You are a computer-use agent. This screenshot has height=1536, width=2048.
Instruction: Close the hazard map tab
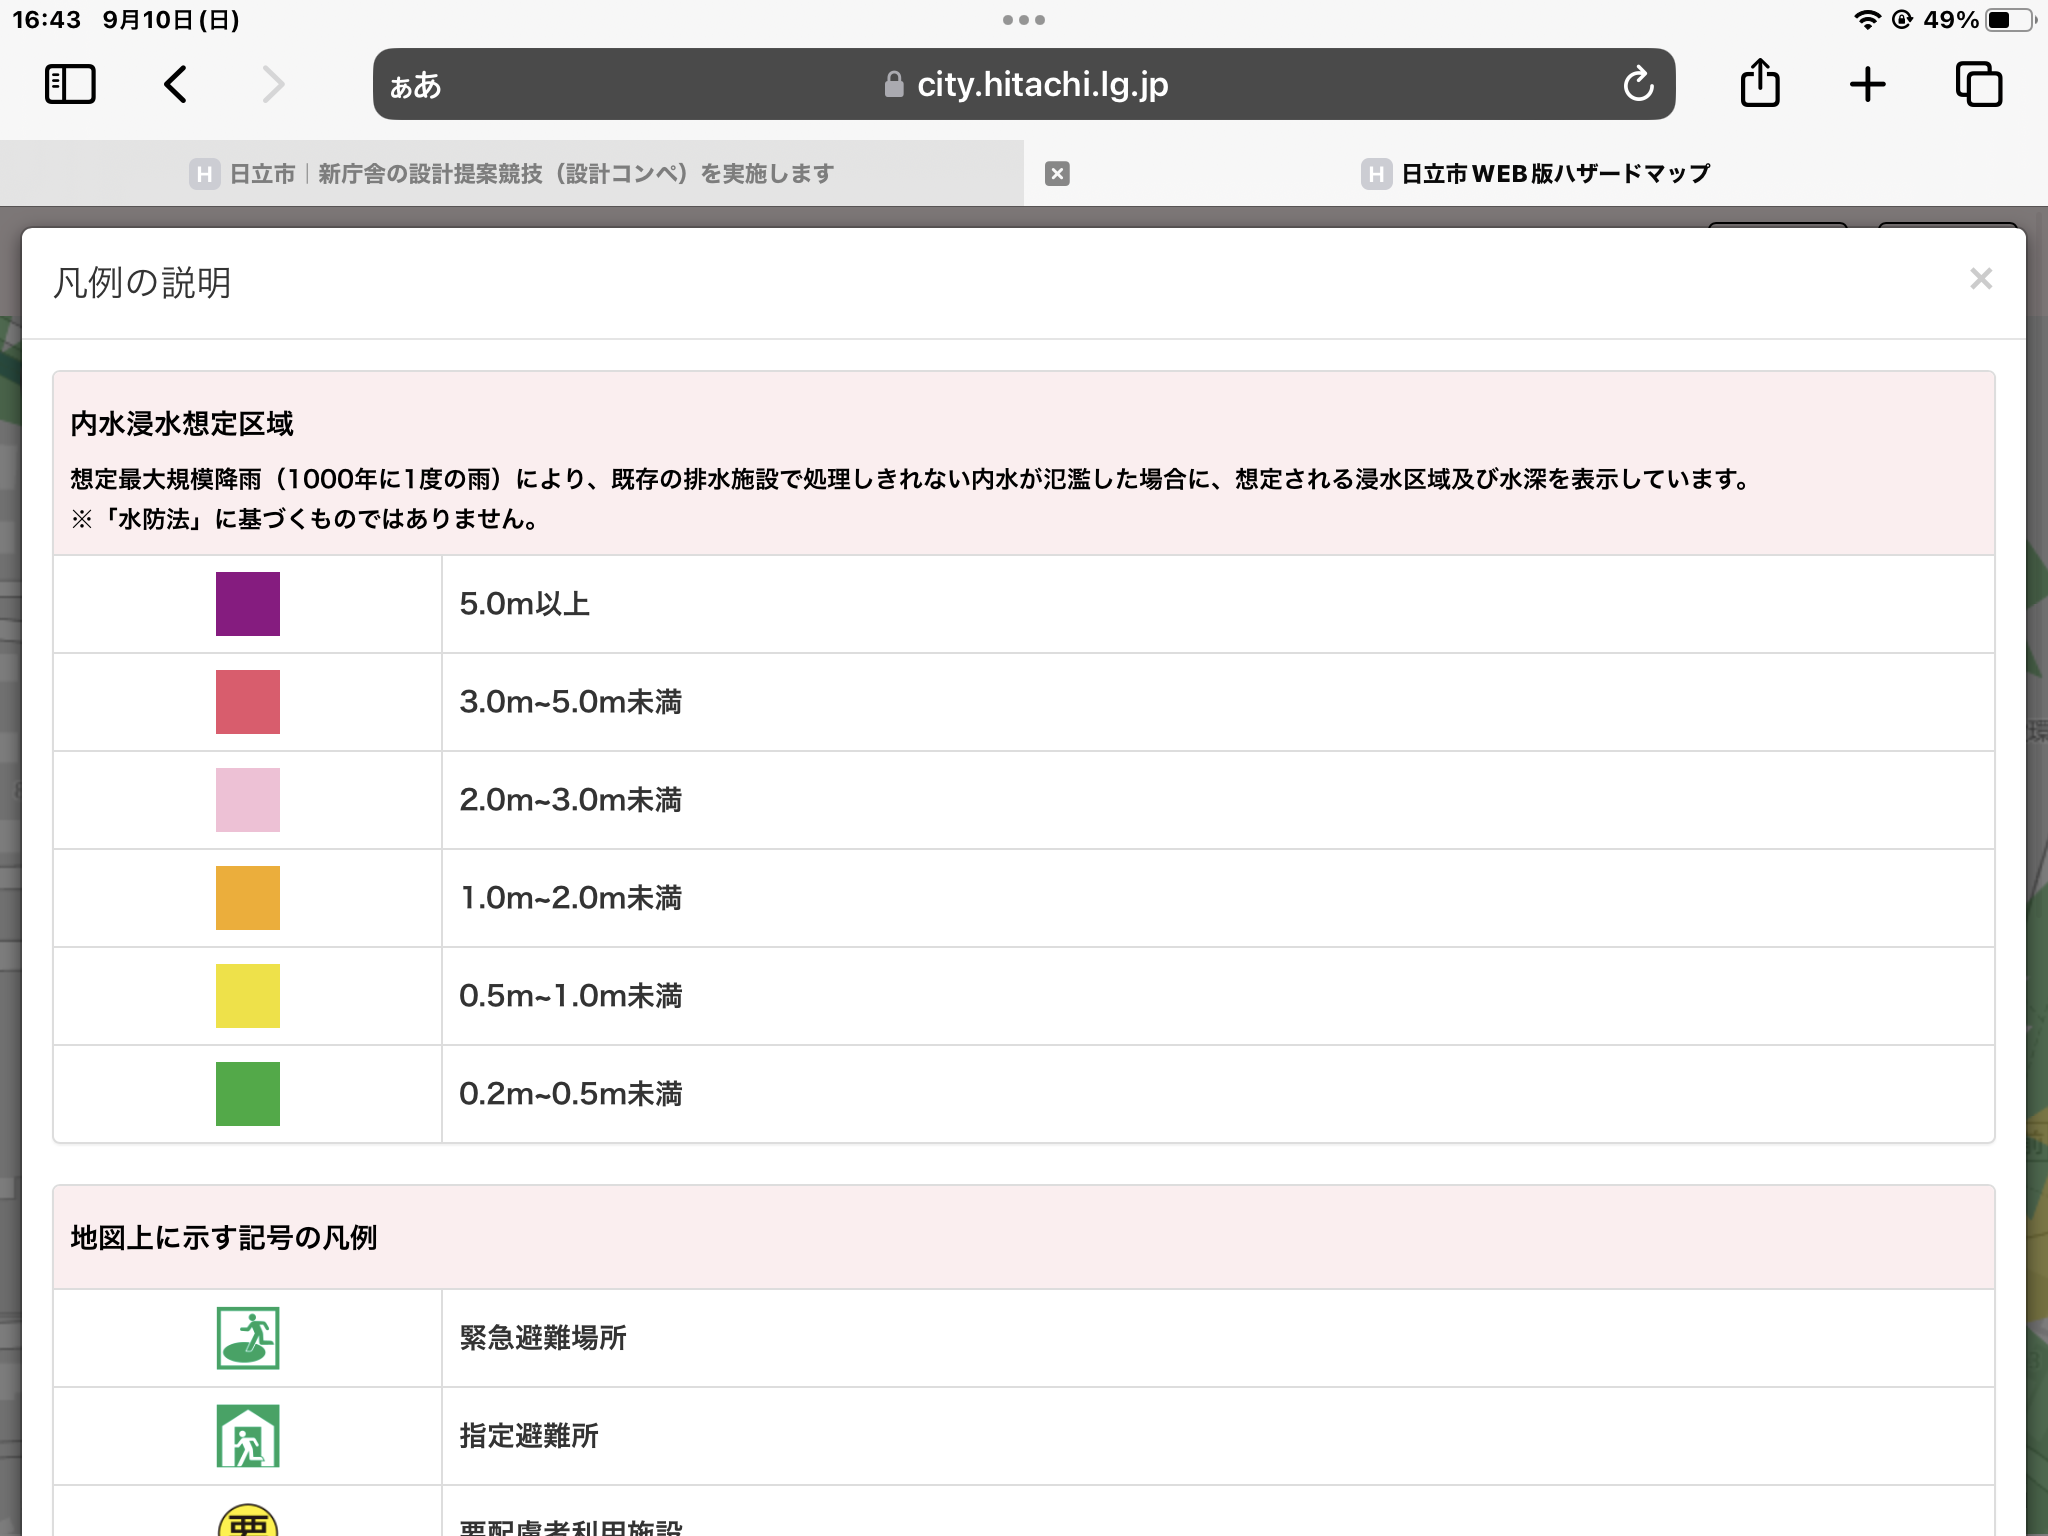pos(1057,174)
